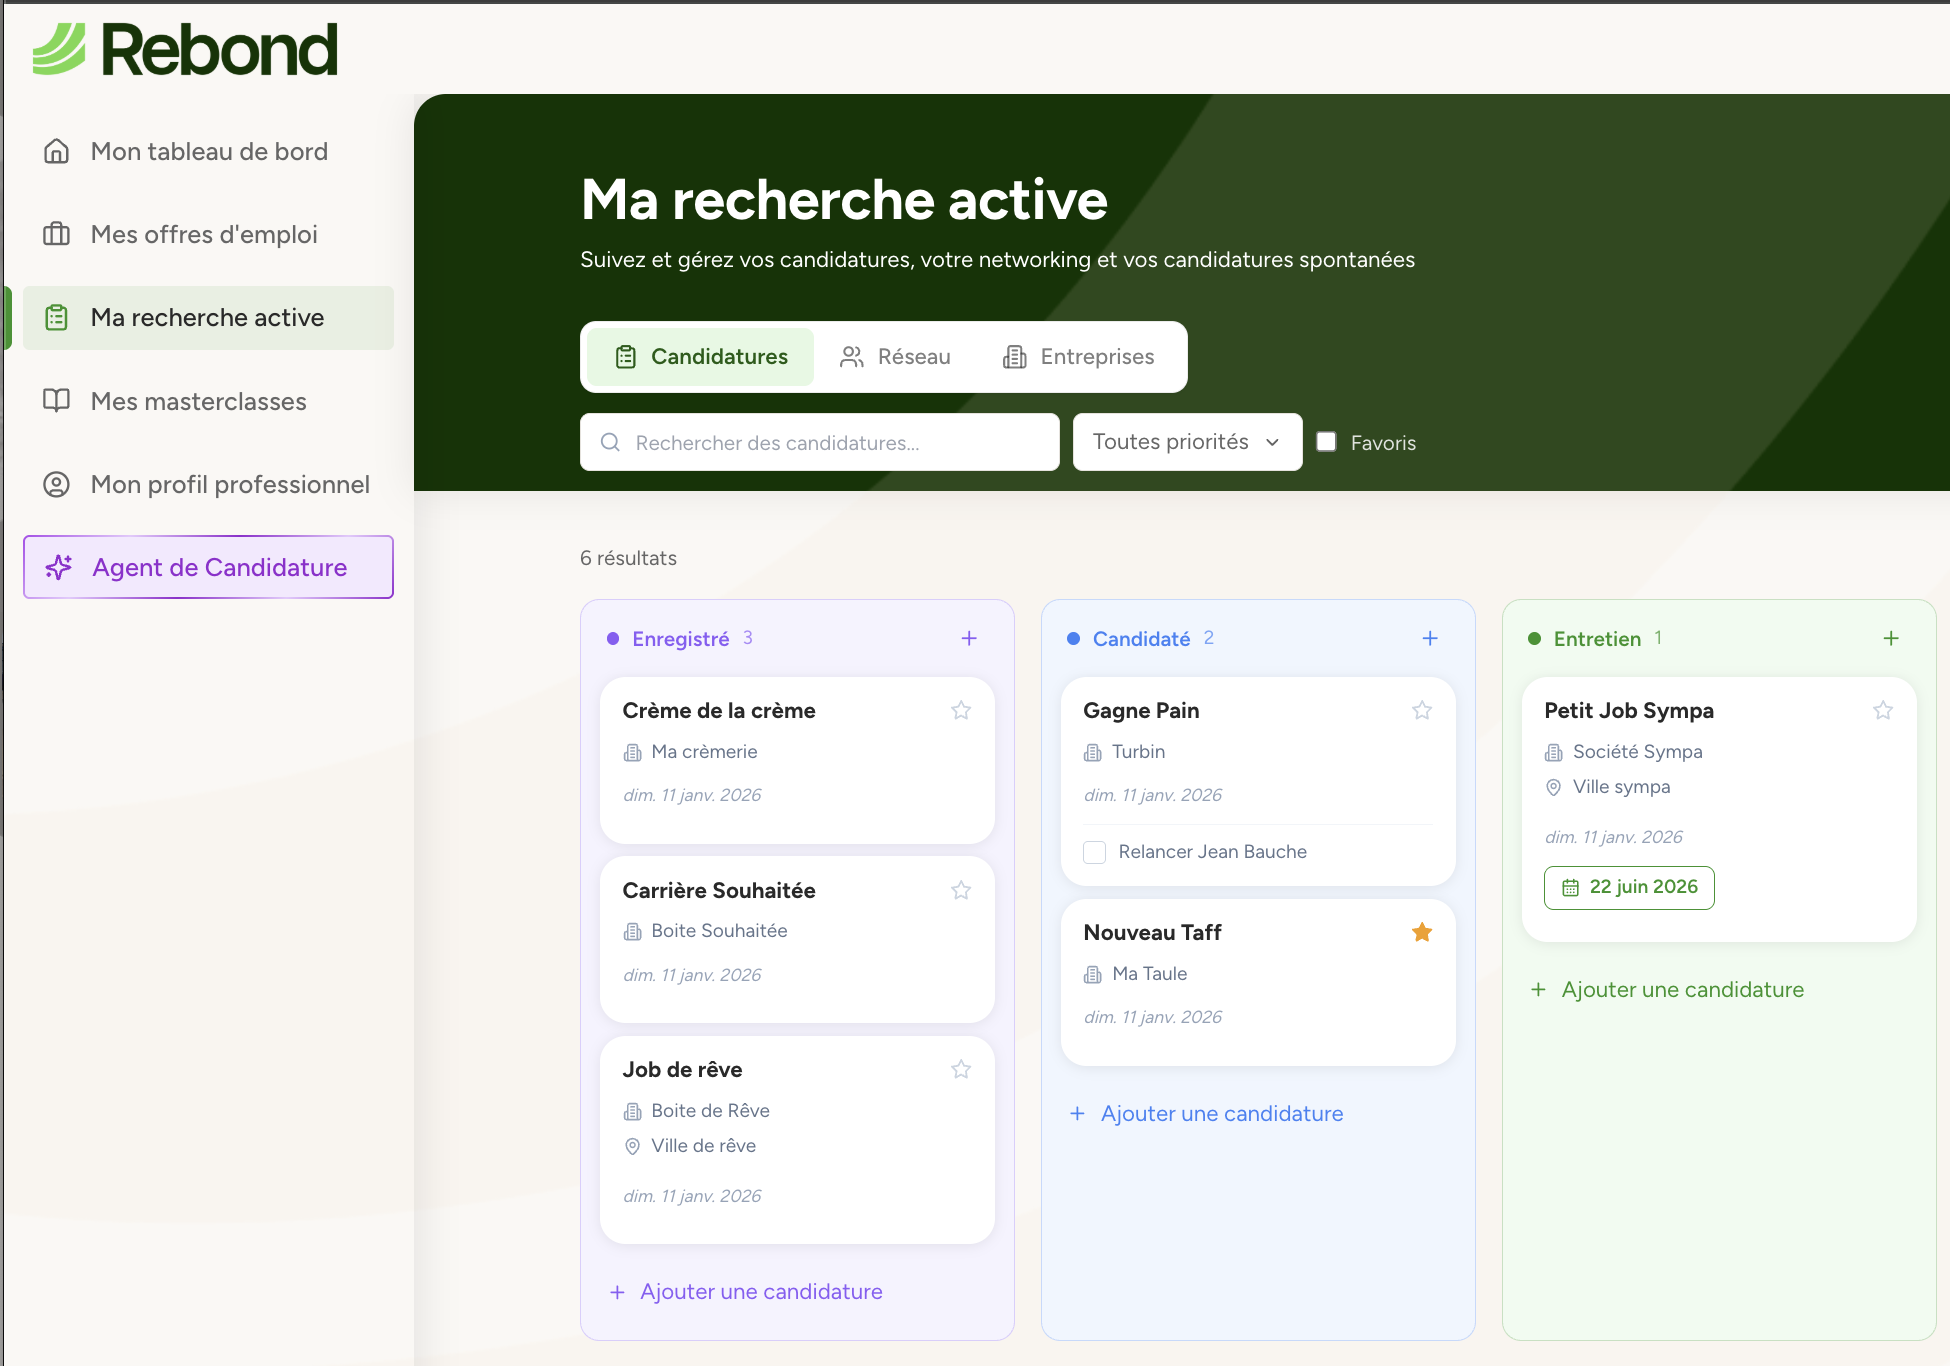Unstar the Nouveau Taff card

1422,932
